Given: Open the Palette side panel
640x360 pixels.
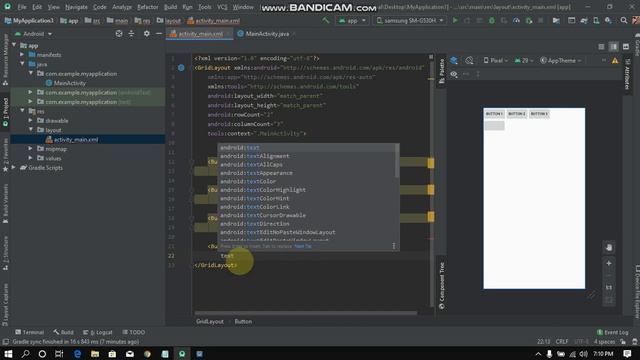Looking at the screenshot, I should click(x=442, y=71).
